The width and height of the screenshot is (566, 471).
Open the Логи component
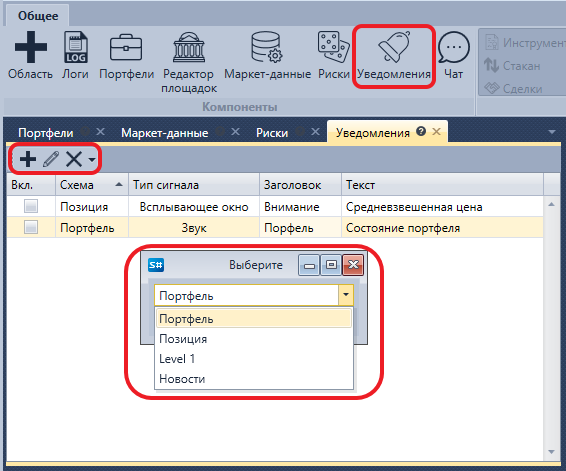[75, 55]
